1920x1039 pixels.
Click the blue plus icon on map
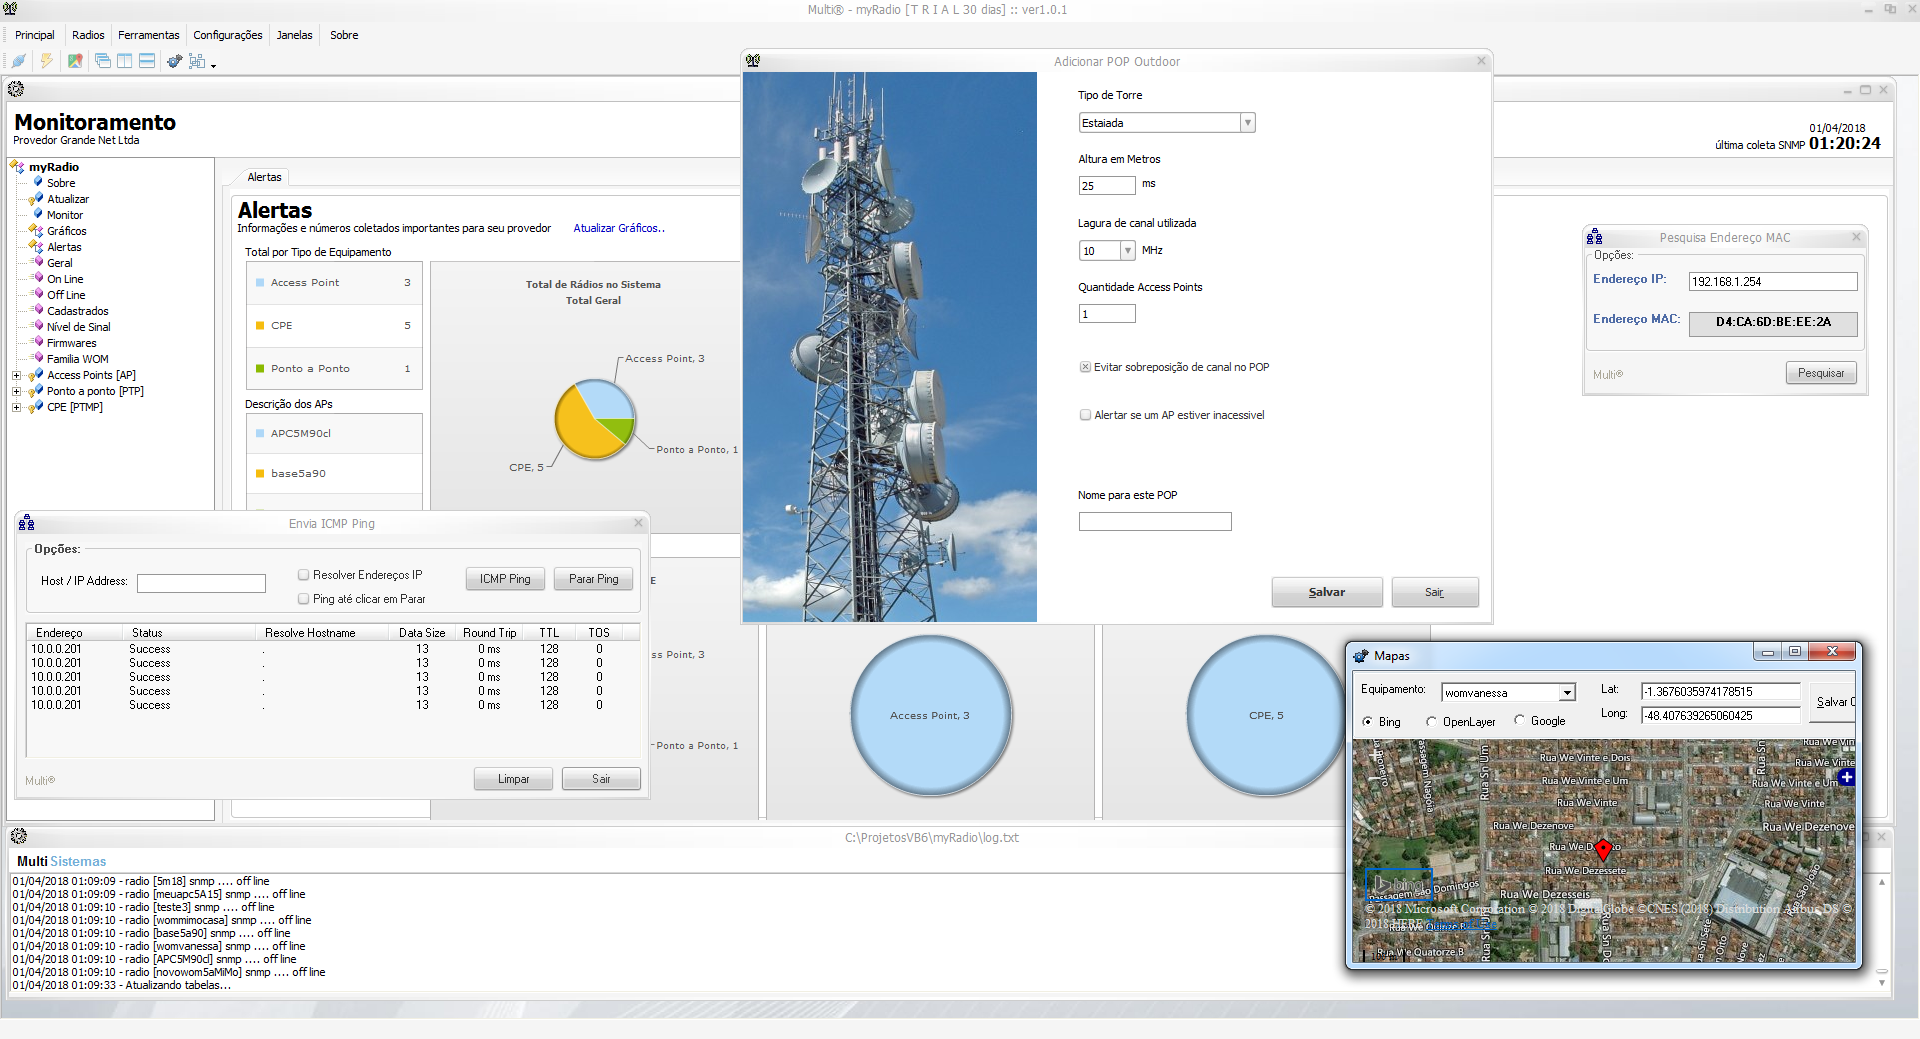[x=1846, y=777]
